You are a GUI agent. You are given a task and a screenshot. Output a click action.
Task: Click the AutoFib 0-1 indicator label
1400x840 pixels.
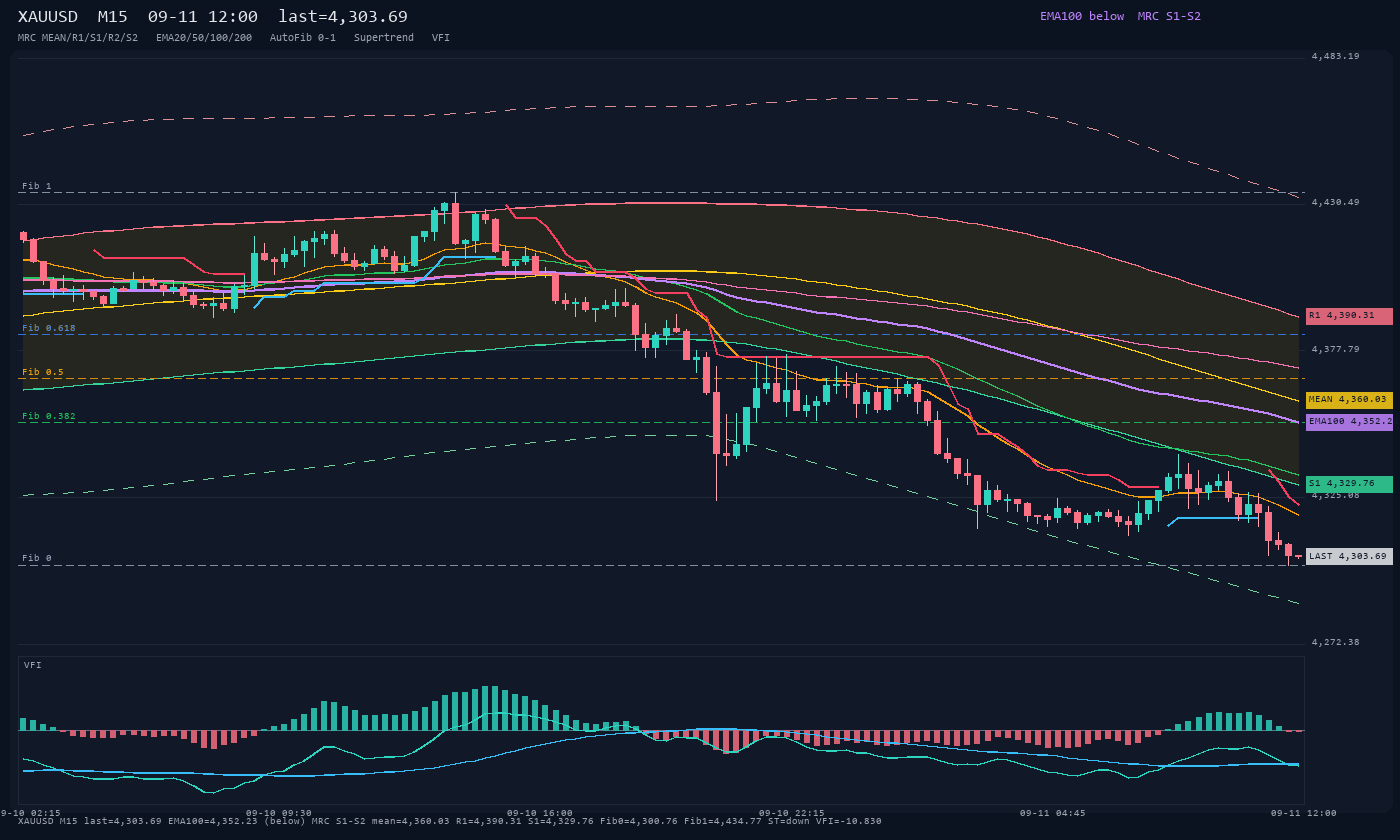303,38
